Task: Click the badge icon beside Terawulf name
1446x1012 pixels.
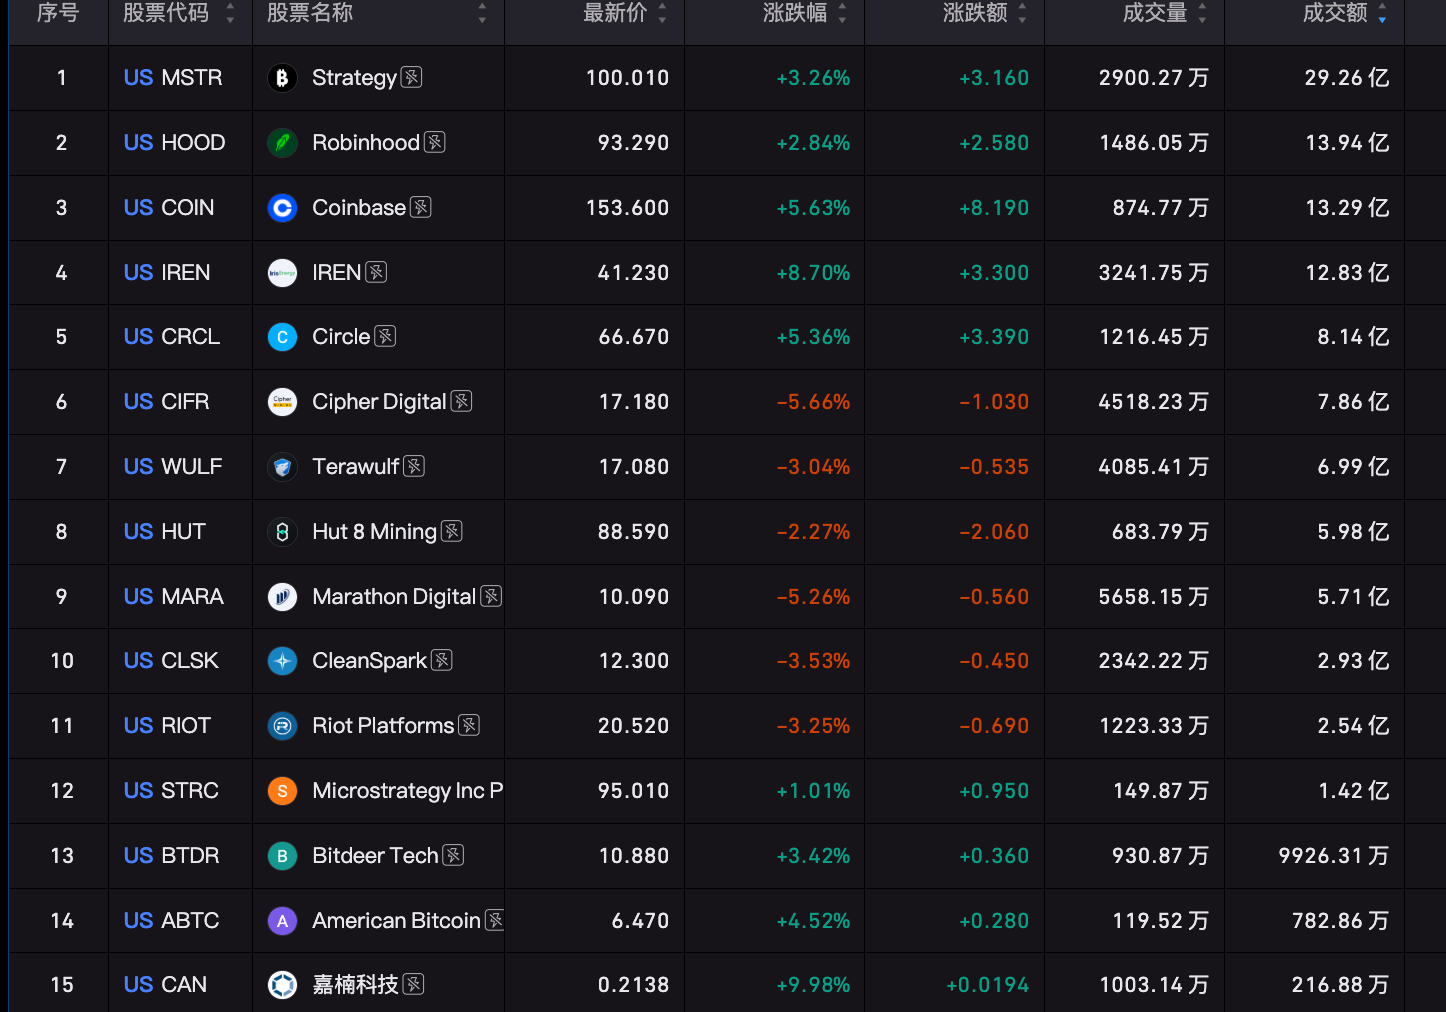Action: [414, 466]
